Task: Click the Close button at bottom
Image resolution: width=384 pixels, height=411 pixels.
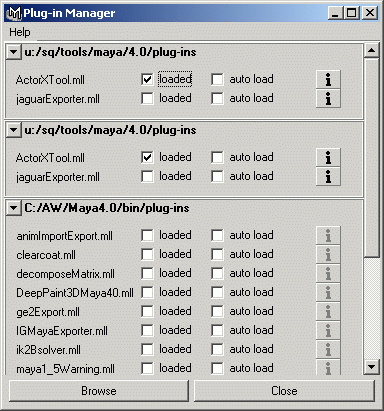Action: 284,391
